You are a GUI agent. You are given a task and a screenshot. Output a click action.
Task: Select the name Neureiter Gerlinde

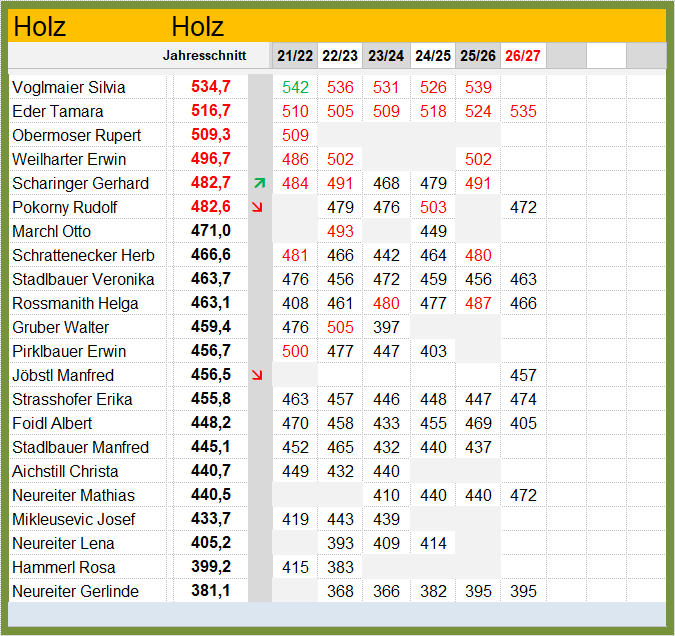tap(76, 591)
